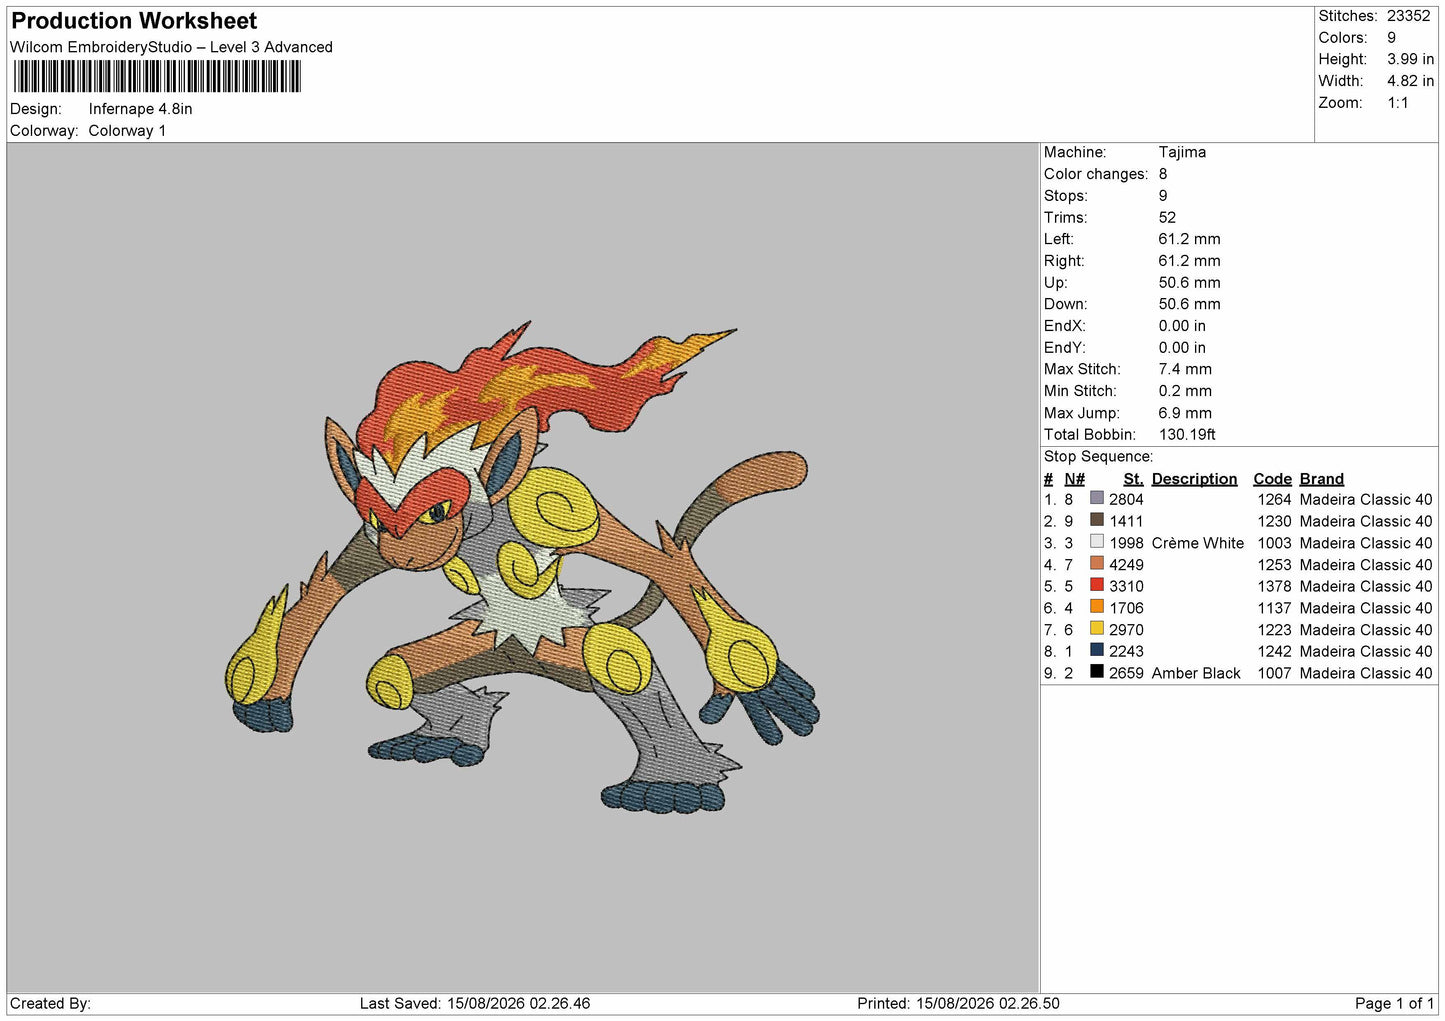Click code '1264' in the first row

[1274, 499]
